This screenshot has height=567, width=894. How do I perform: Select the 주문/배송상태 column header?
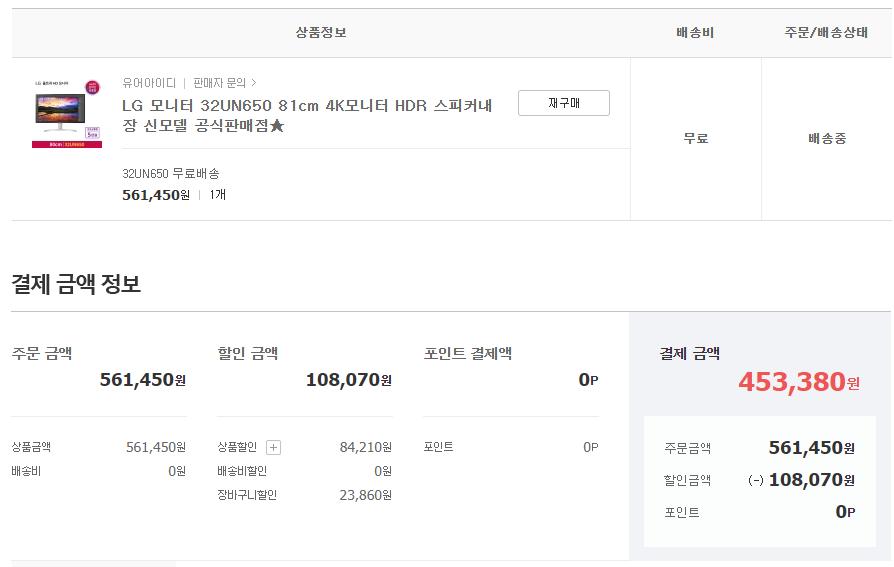(x=826, y=33)
